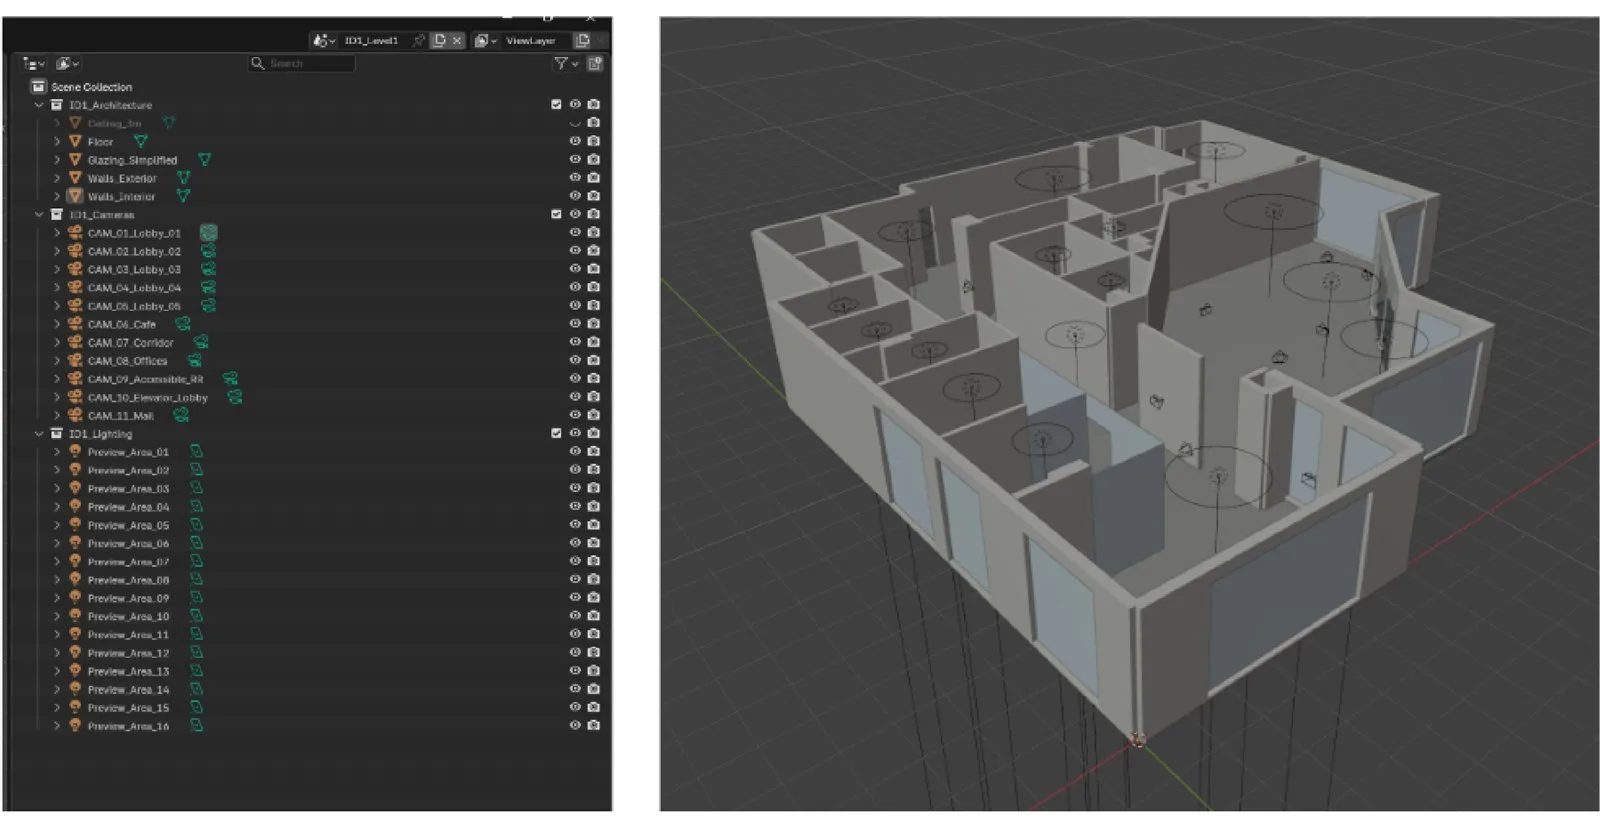Image resolution: width=1600 pixels, height=837 pixels.
Task: Click camera data icon beside CAM_10_Elevator_Lobby
Action: click(235, 397)
